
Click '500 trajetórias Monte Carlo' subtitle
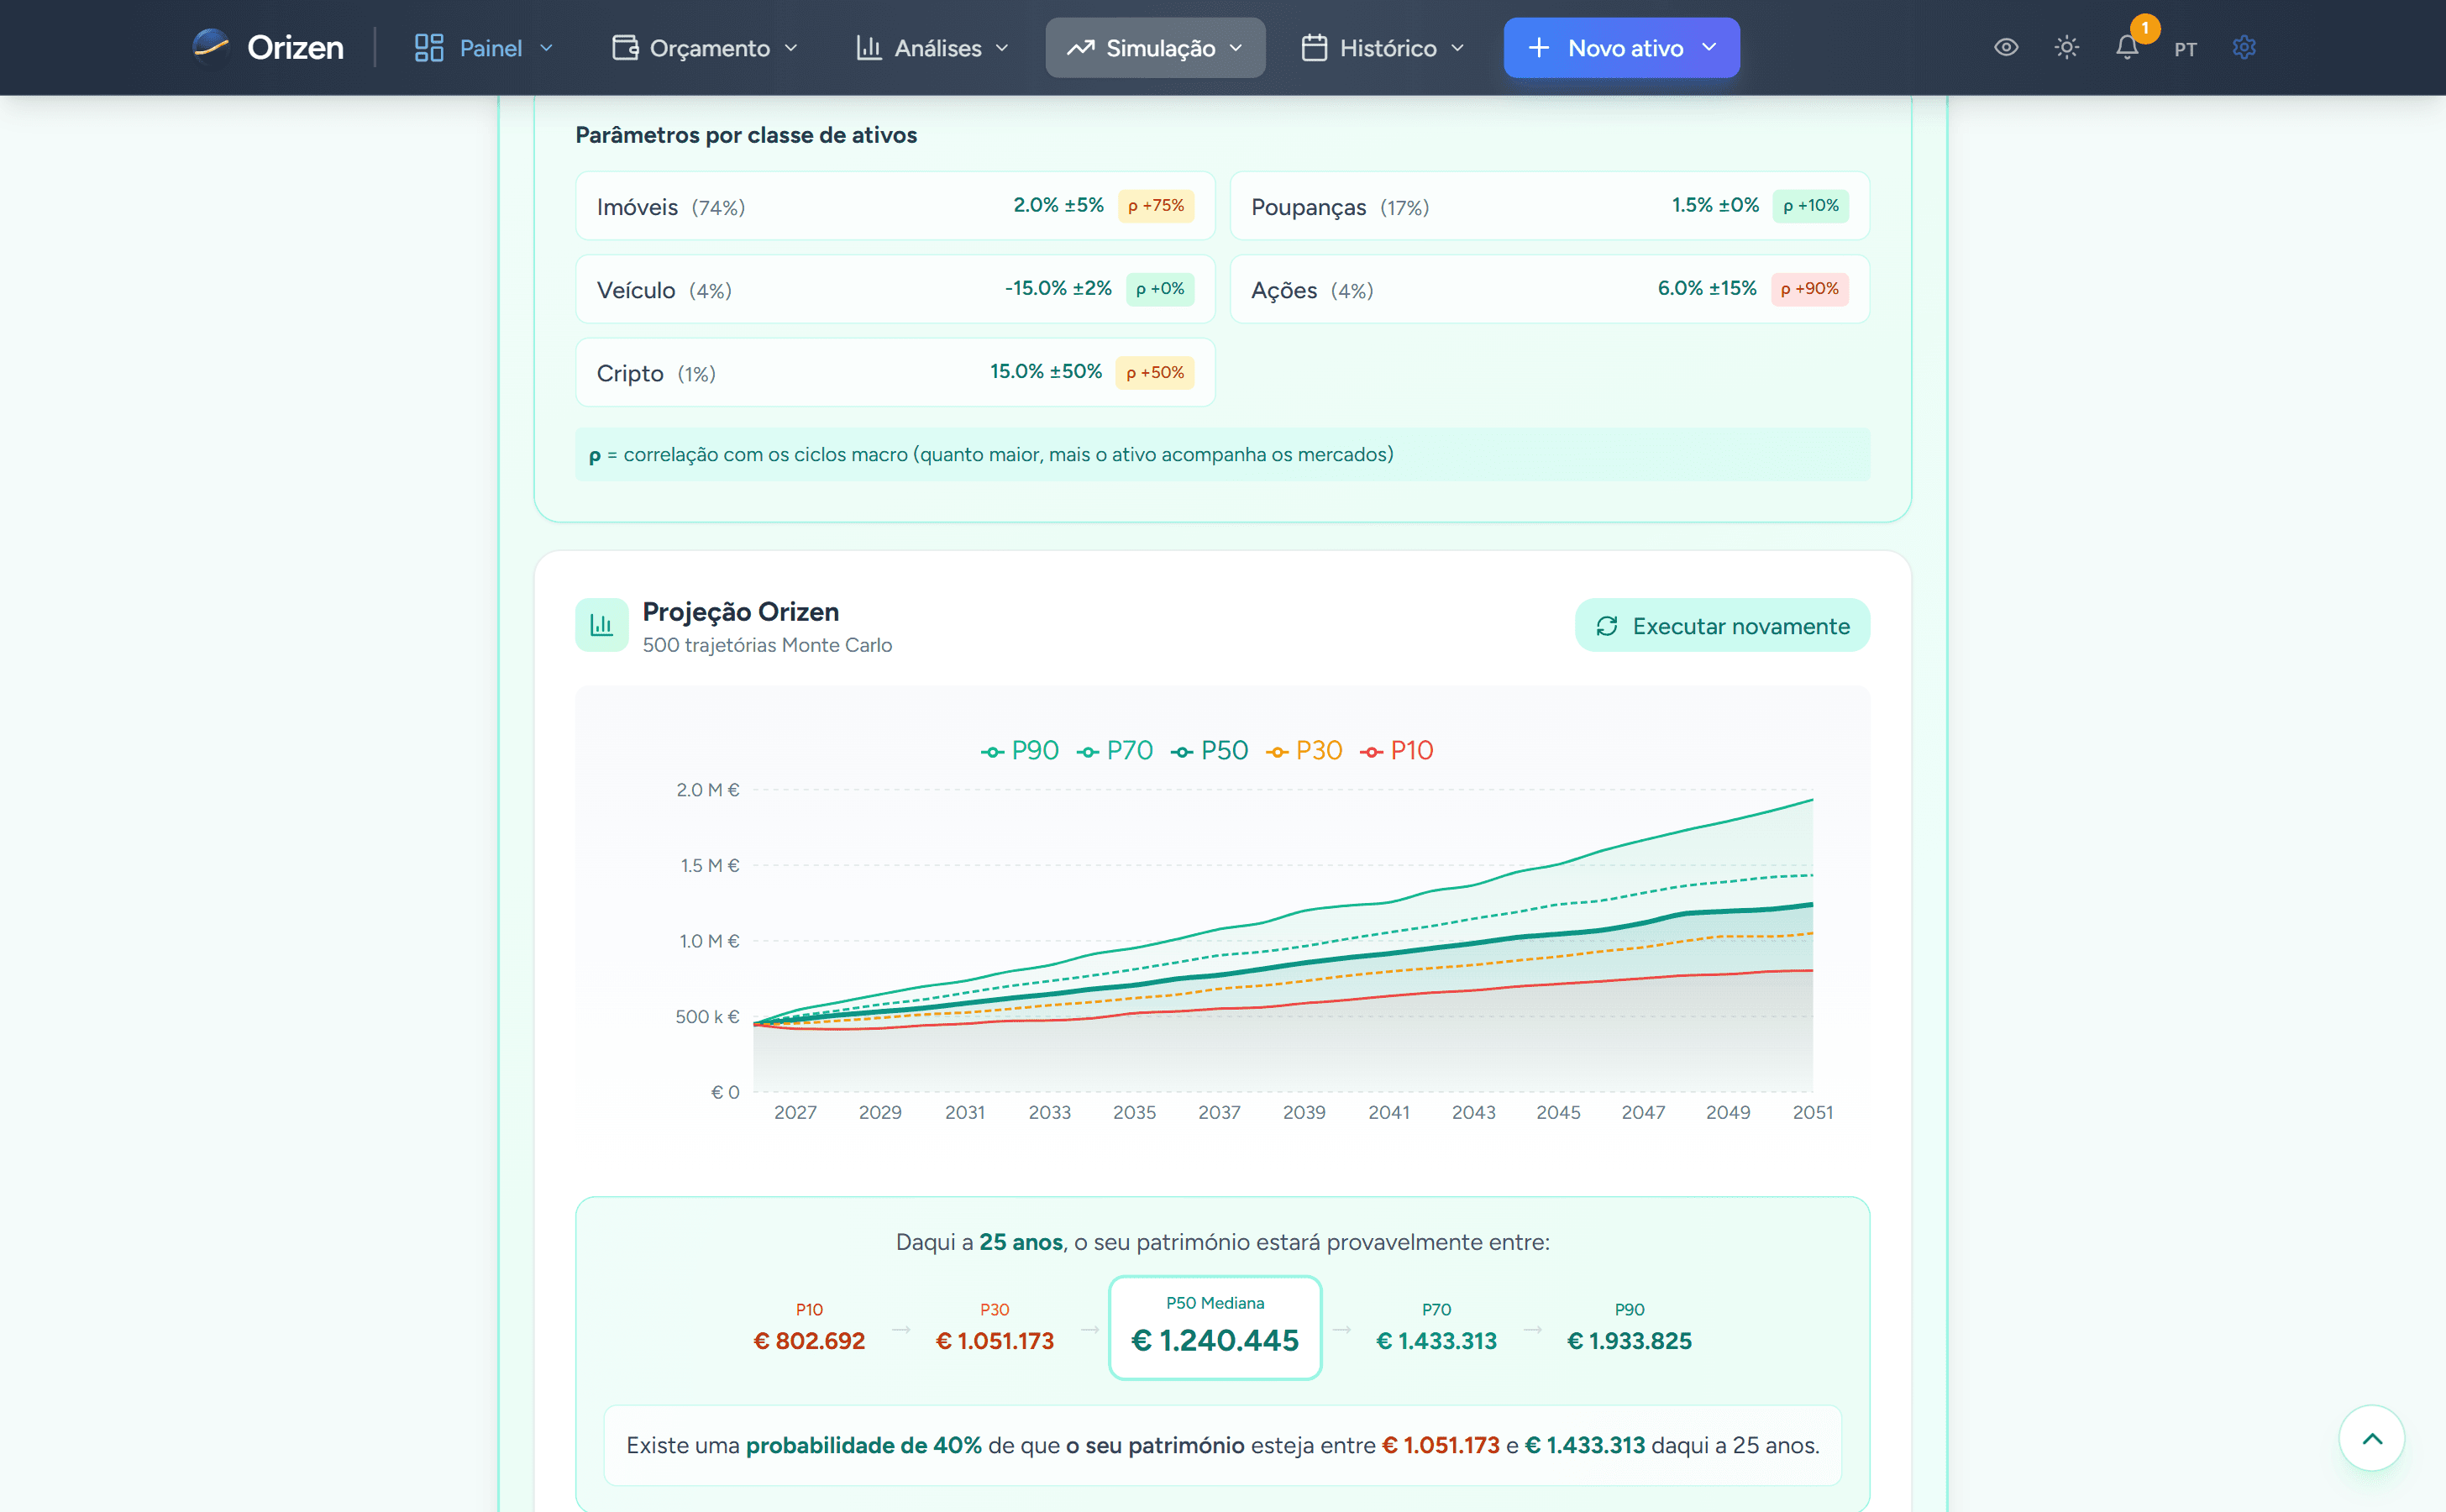[x=767, y=645]
